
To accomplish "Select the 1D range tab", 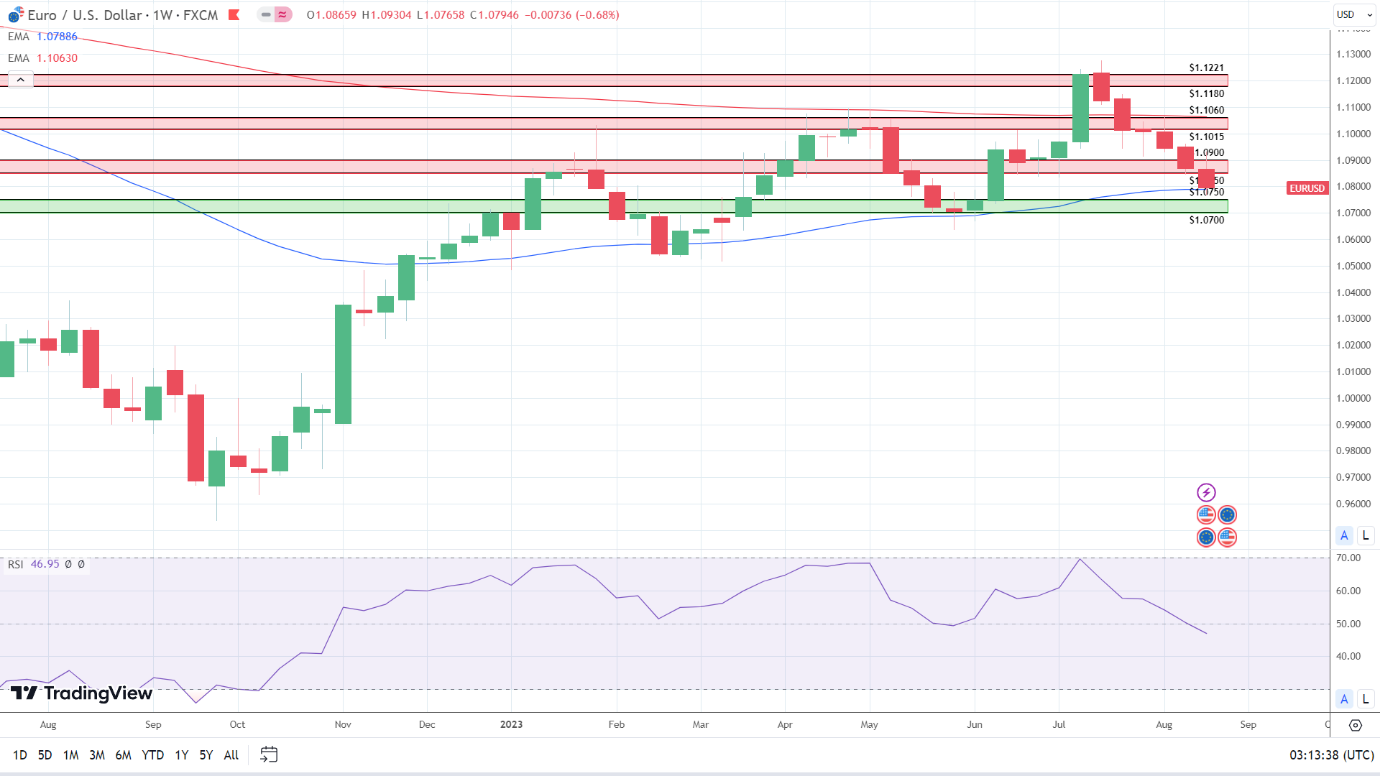I will click(x=20, y=755).
